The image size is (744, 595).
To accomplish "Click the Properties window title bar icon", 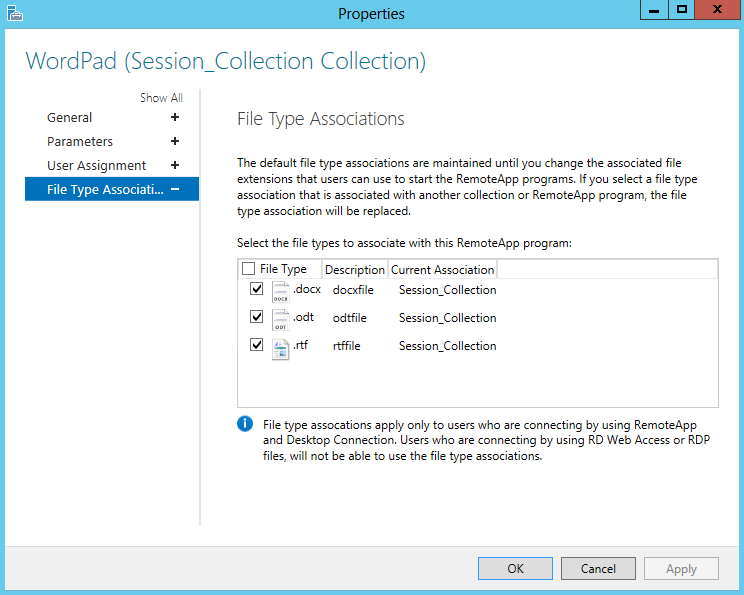I will (15, 13).
